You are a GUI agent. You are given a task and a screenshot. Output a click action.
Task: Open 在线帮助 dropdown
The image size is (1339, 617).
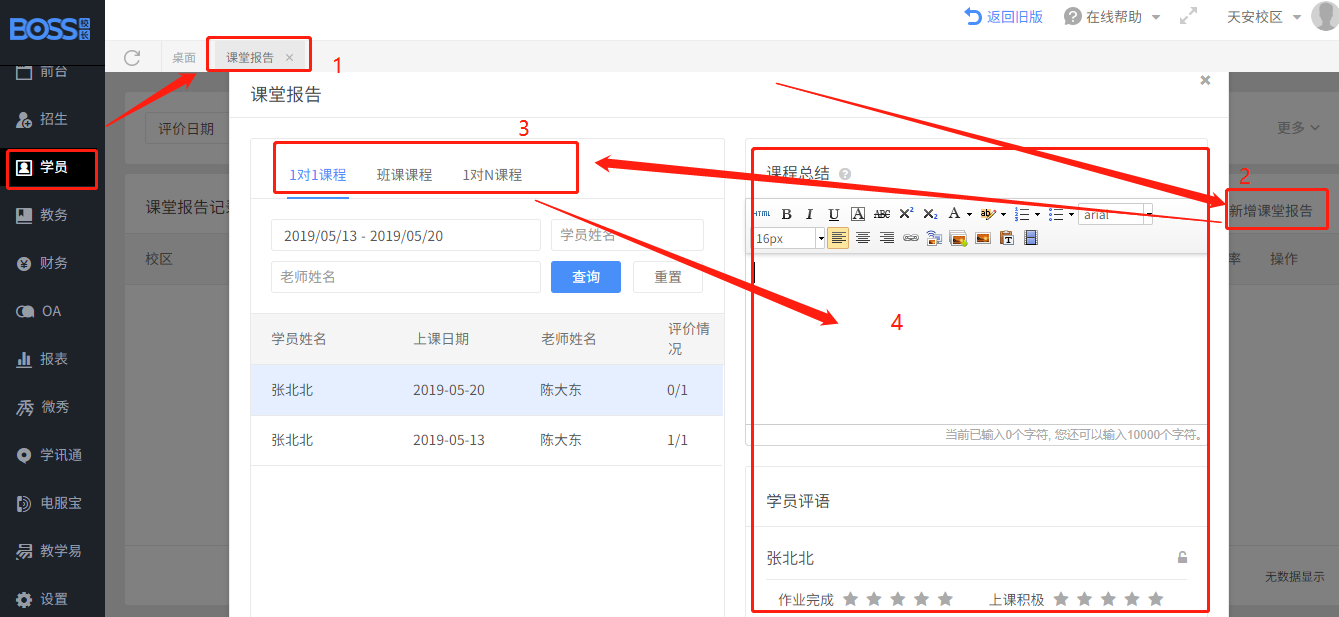tap(1112, 17)
